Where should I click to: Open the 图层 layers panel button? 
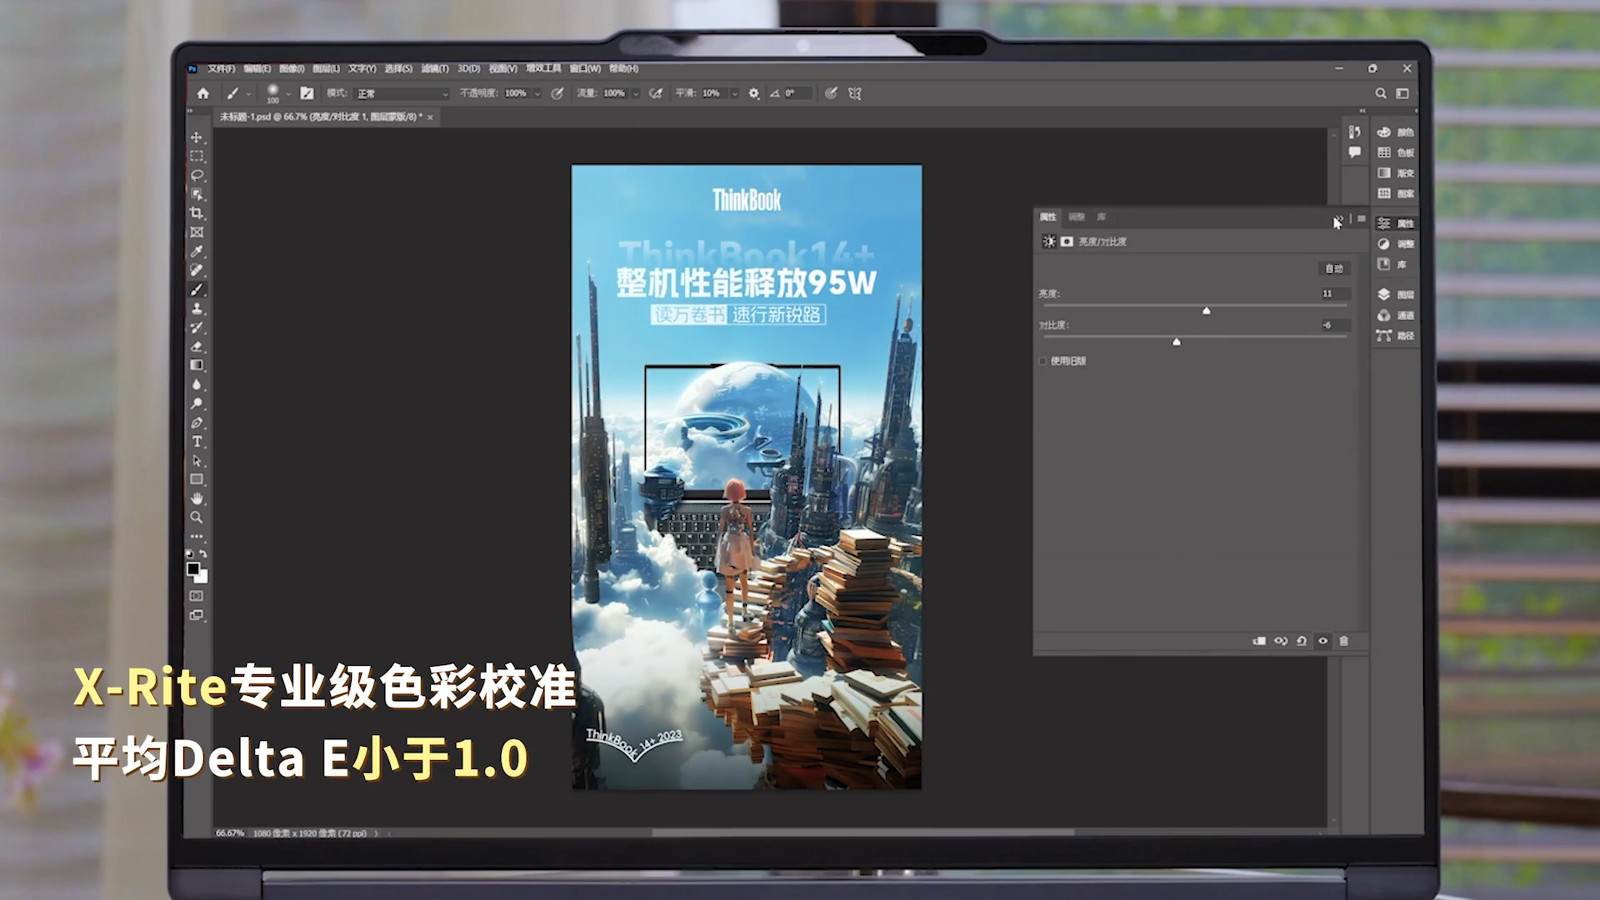(x=1395, y=295)
